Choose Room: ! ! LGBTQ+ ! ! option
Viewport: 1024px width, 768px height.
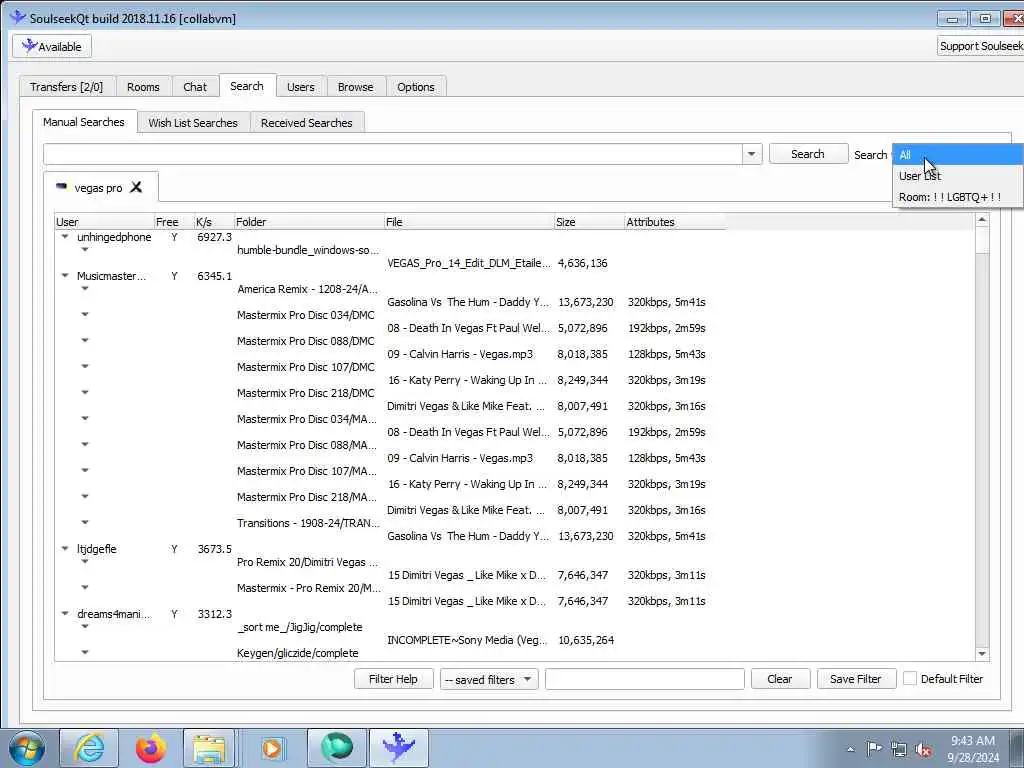(957, 197)
